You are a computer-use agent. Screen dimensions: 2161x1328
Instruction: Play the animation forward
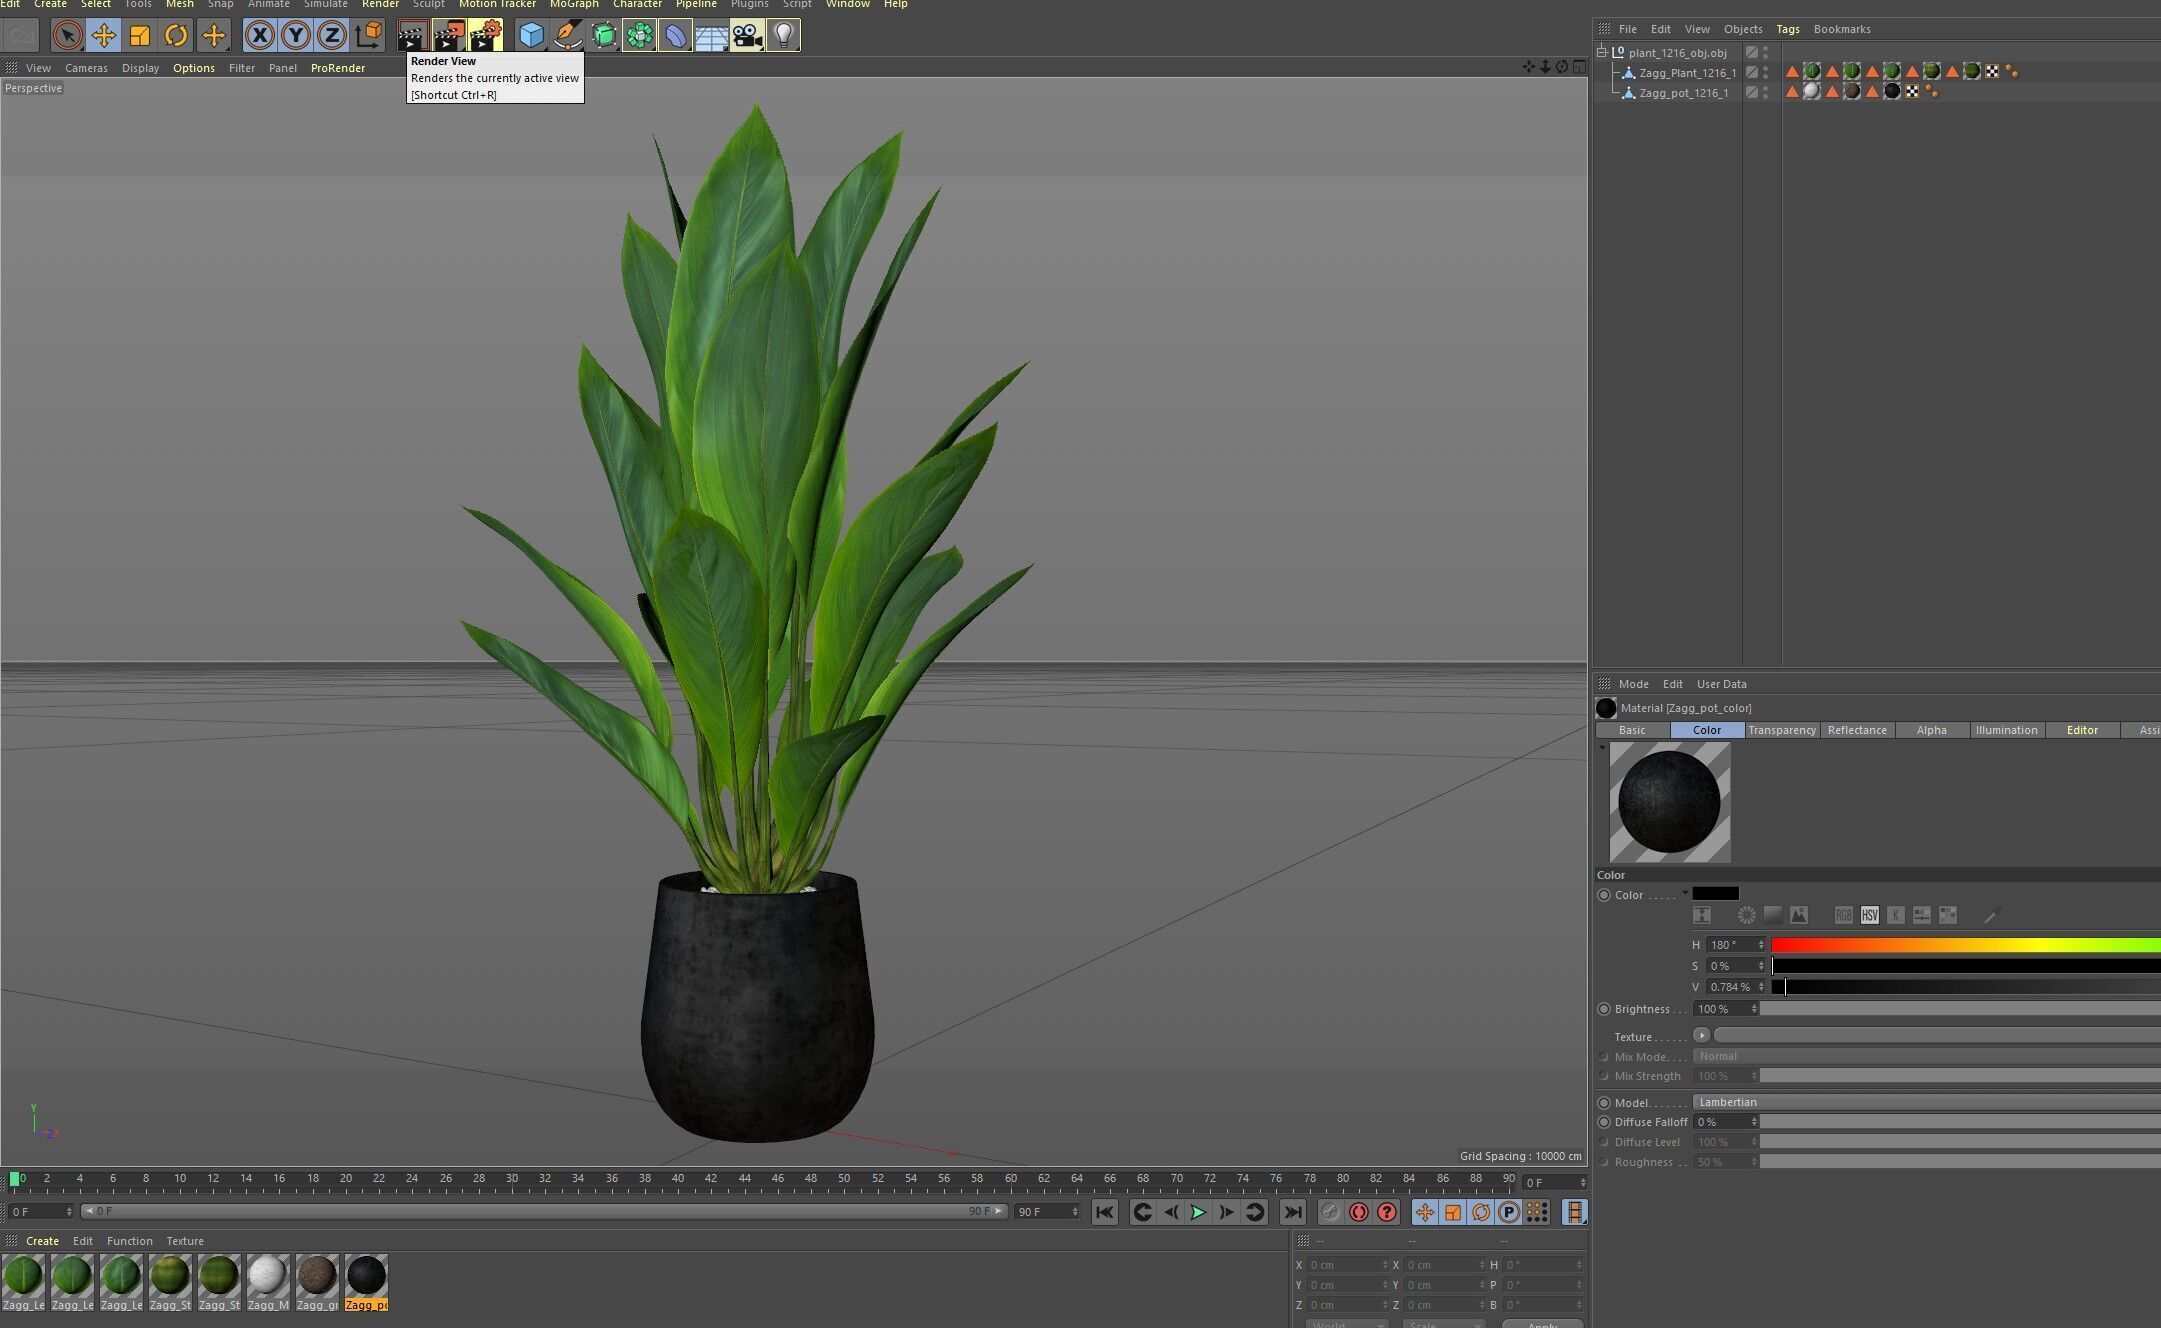[x=1198, y=1213]
